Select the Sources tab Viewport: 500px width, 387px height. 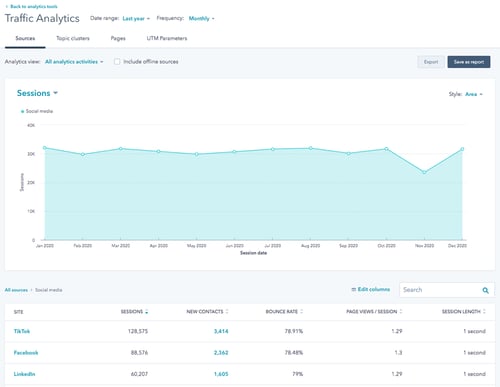pos(25,38)
